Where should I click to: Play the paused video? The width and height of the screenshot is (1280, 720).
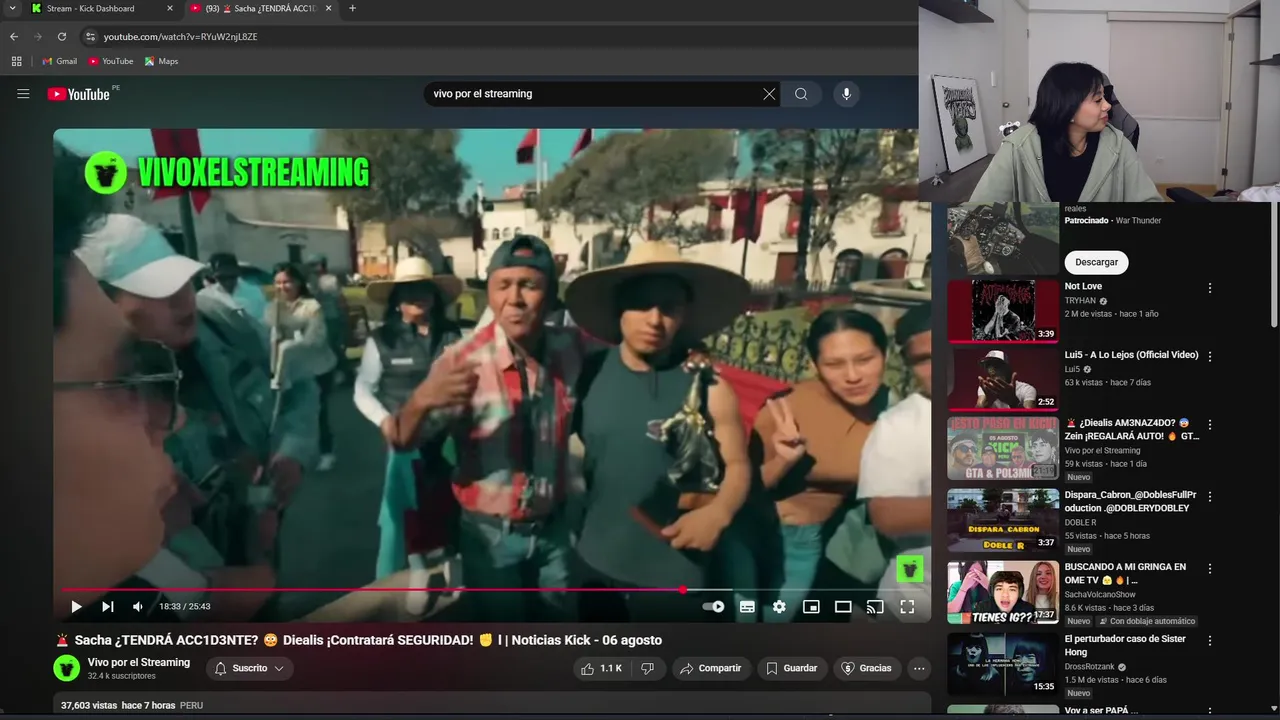click(76, 606)
